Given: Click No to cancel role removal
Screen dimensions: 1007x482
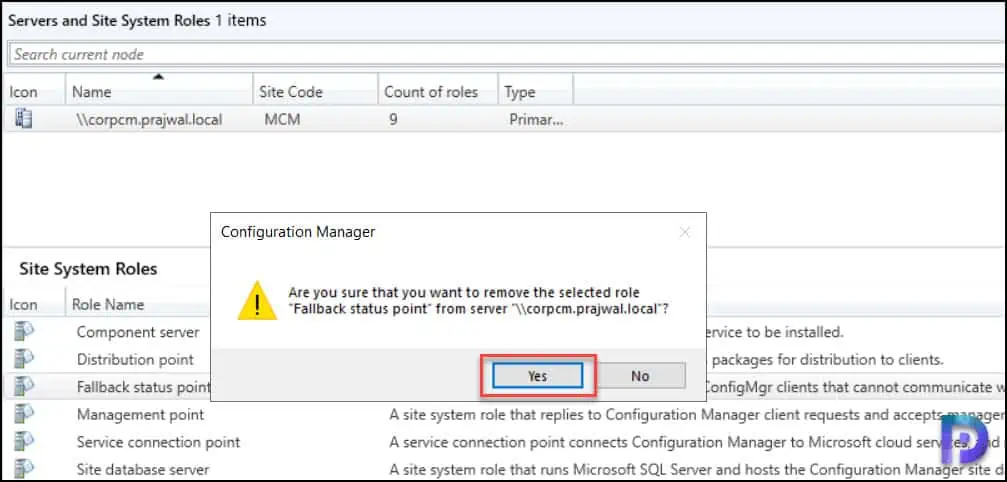Looking at the screenshot, I should coord(640,375).
